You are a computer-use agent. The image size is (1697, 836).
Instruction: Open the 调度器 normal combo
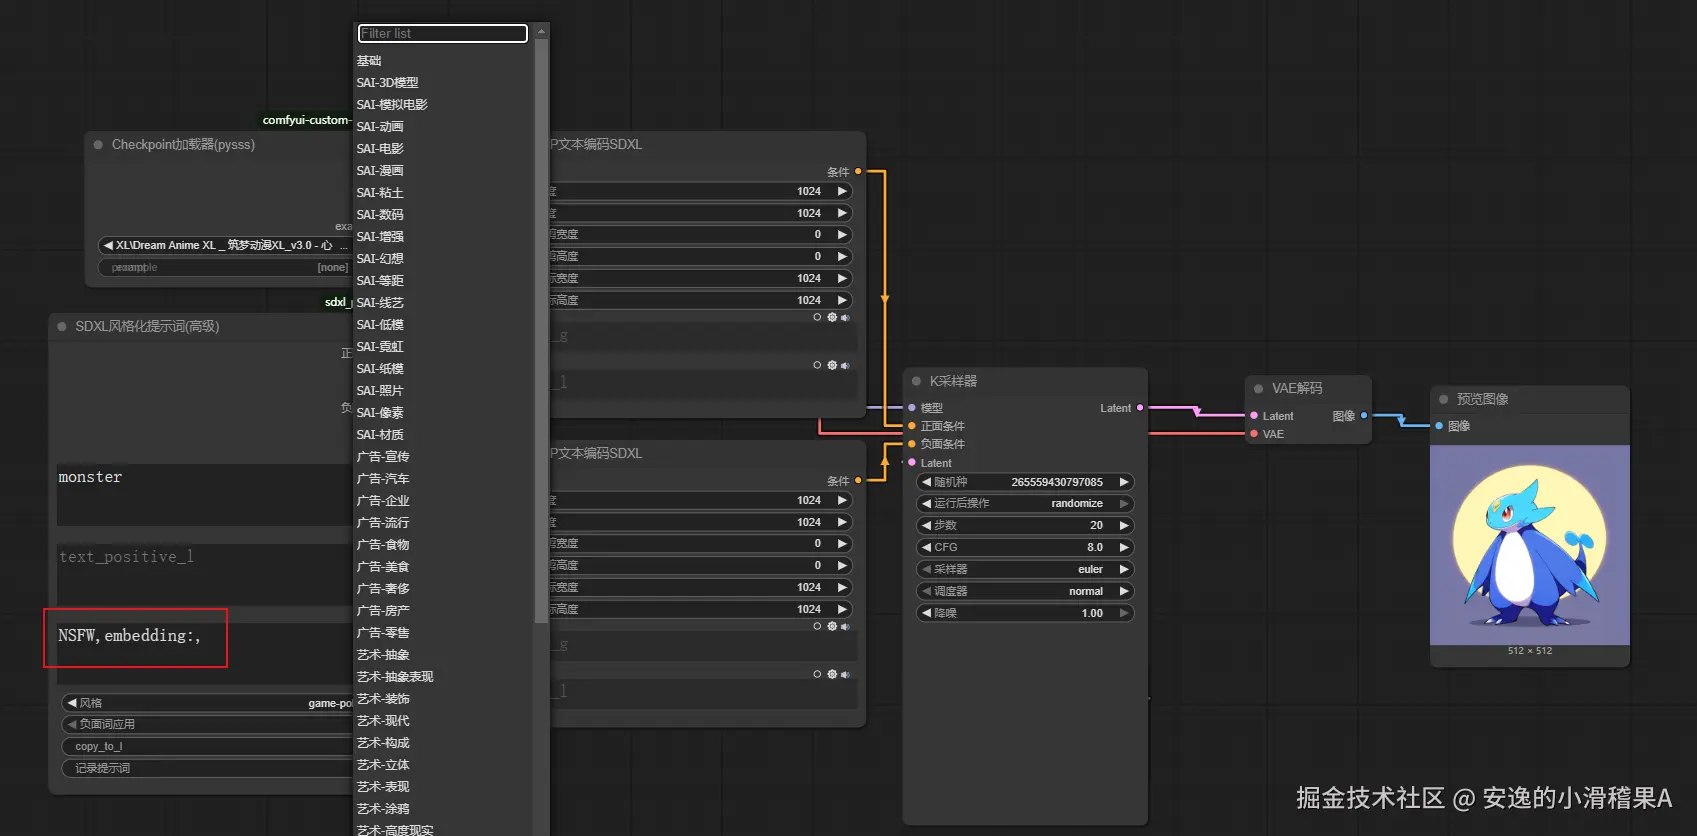coord(1025,591)
